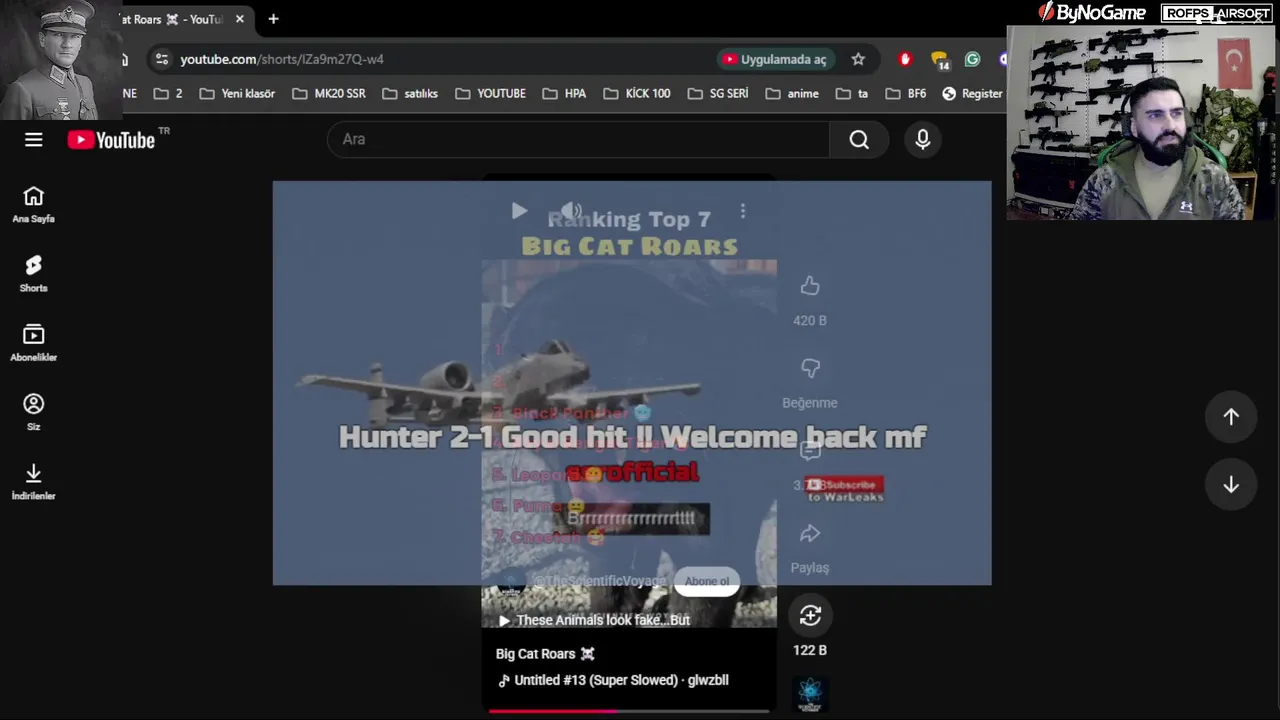Open the Siz profile page

tap(33, 411)
